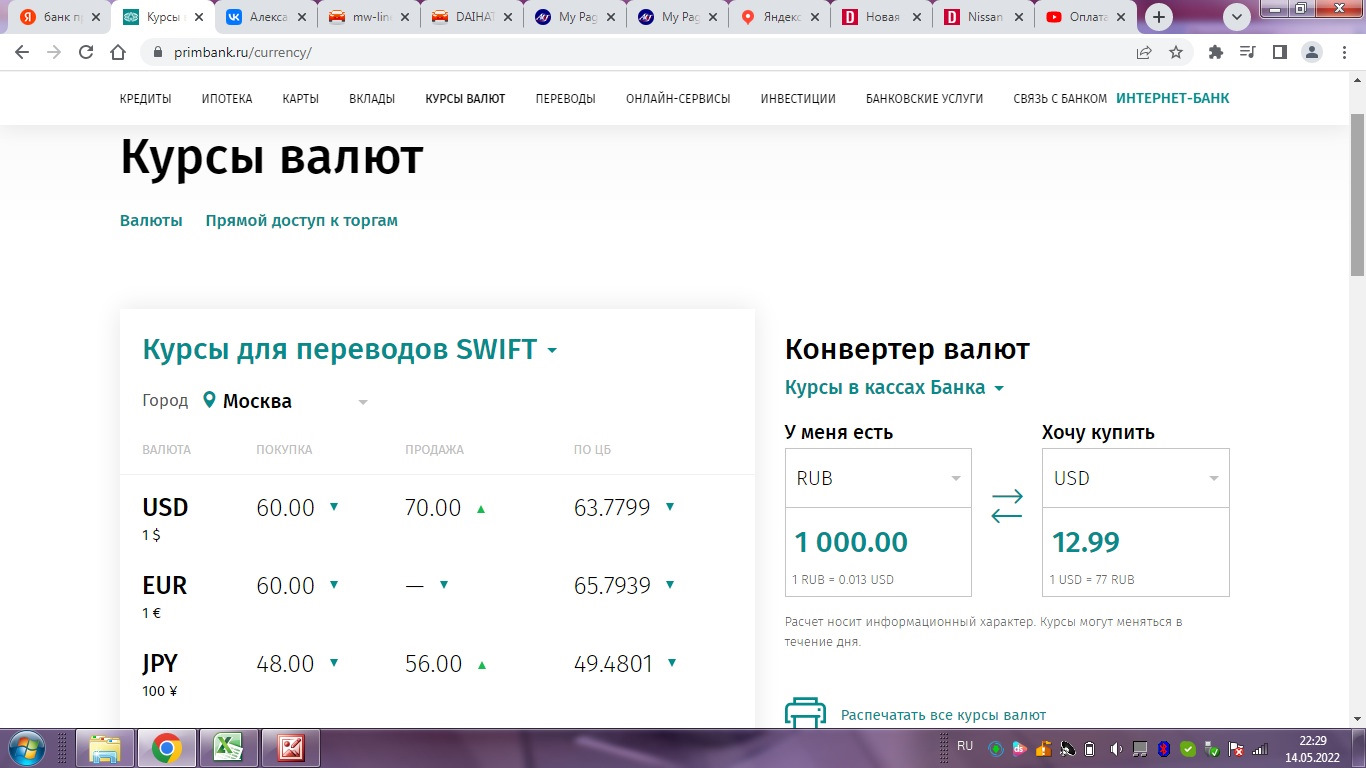Screen dimensions: 1366x768
Task: Click the USD sale up arrow
Action: tap(481, 508)
